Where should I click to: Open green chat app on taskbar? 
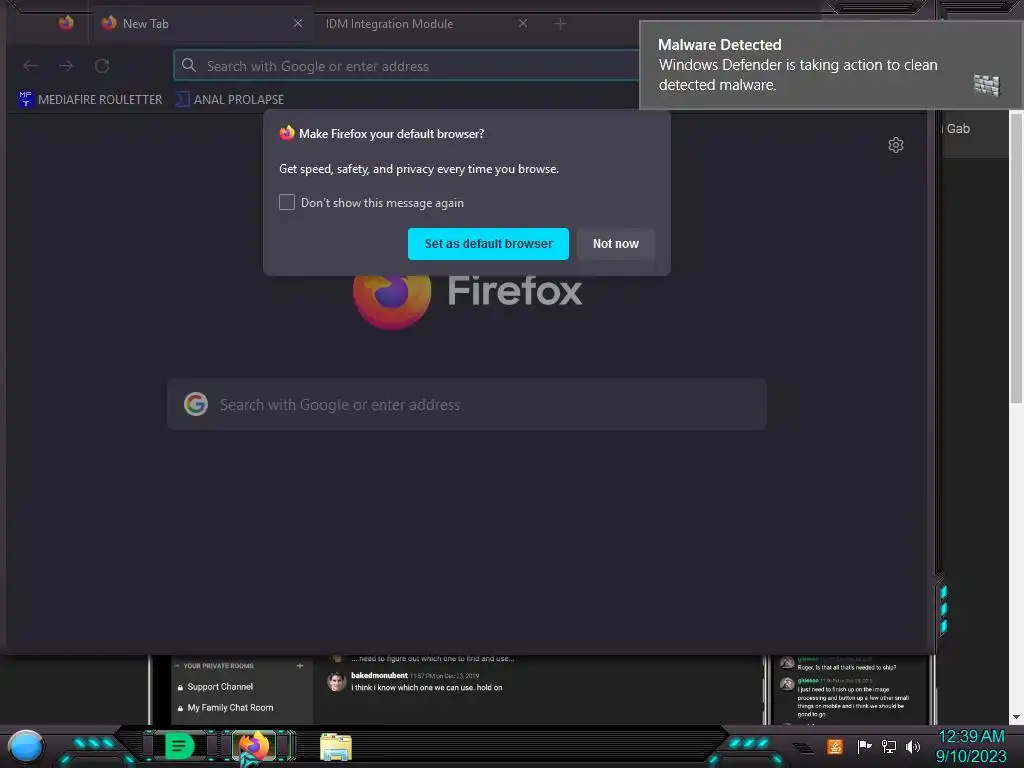pos(179,746)
